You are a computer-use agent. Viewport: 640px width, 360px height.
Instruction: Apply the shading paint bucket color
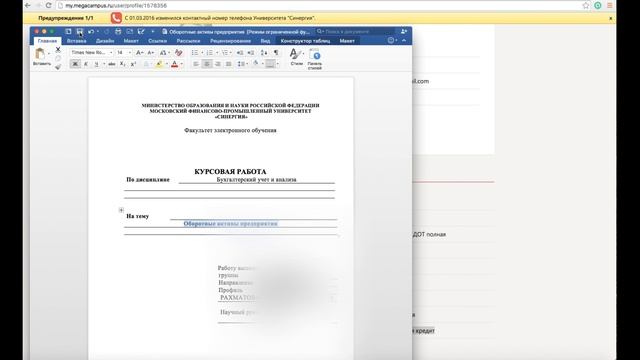(256, 64)
